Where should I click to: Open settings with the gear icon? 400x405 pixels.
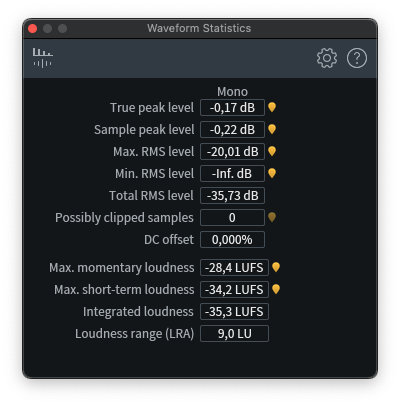tap(327, 58)
